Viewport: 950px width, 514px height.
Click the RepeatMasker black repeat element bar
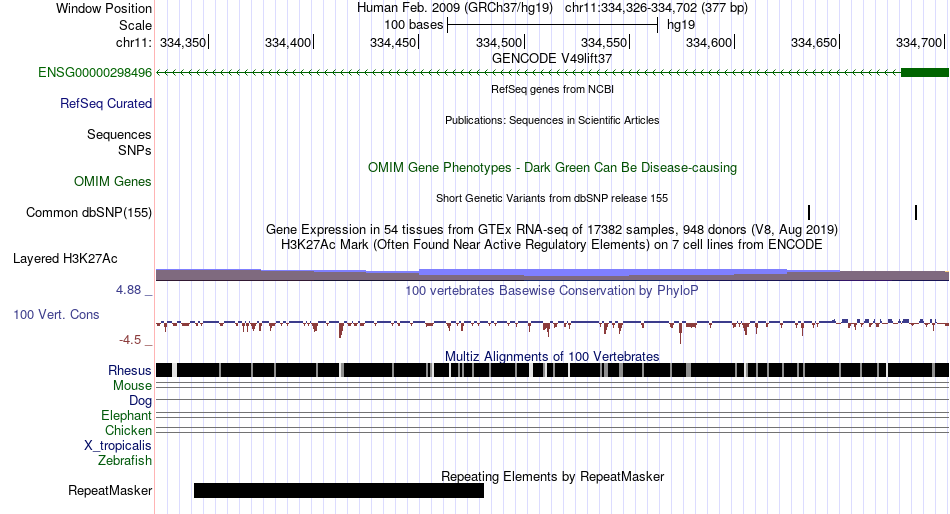(x=339, y=490)
